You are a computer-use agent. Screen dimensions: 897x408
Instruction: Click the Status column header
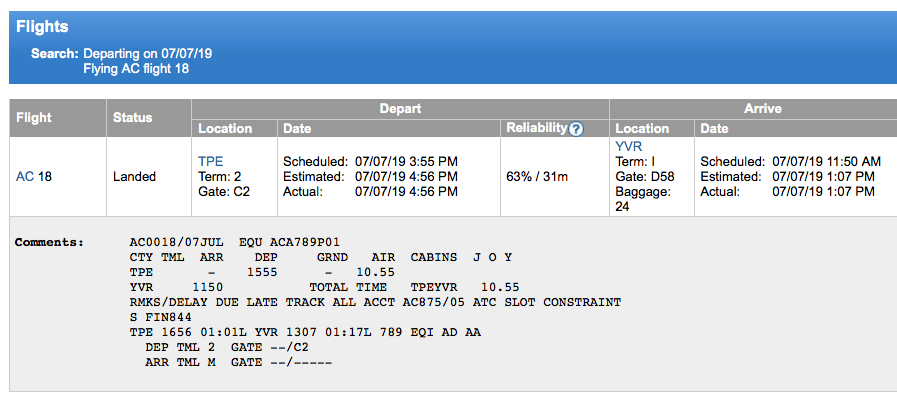(133, 118)
